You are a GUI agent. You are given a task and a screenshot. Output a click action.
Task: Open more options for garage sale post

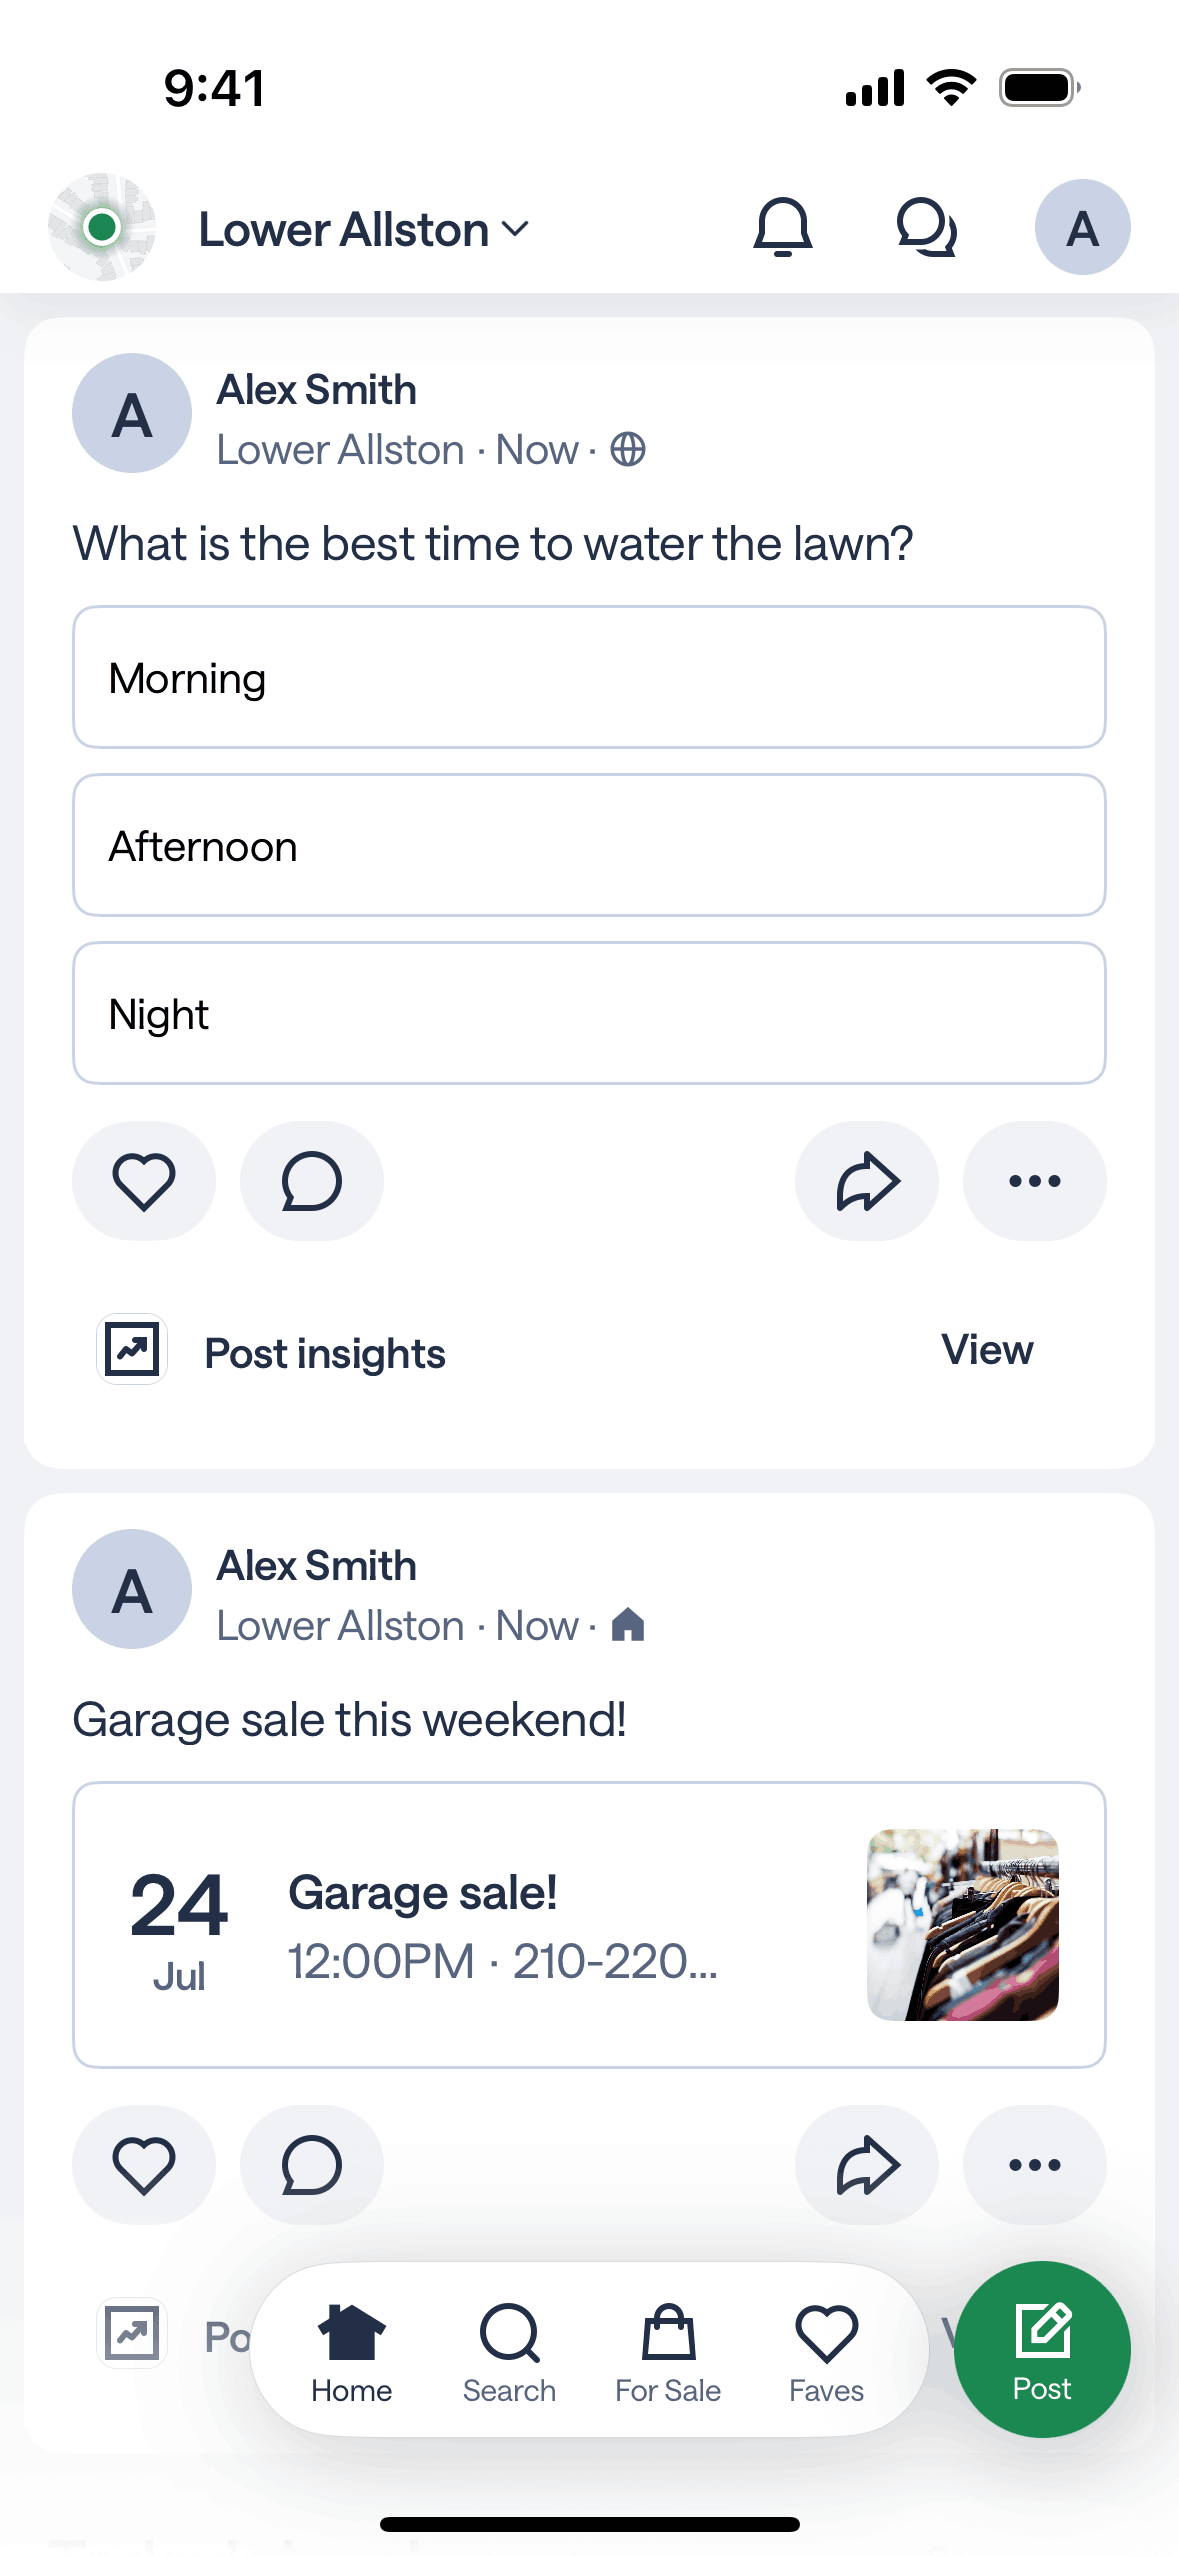tap(1035, 2165)
